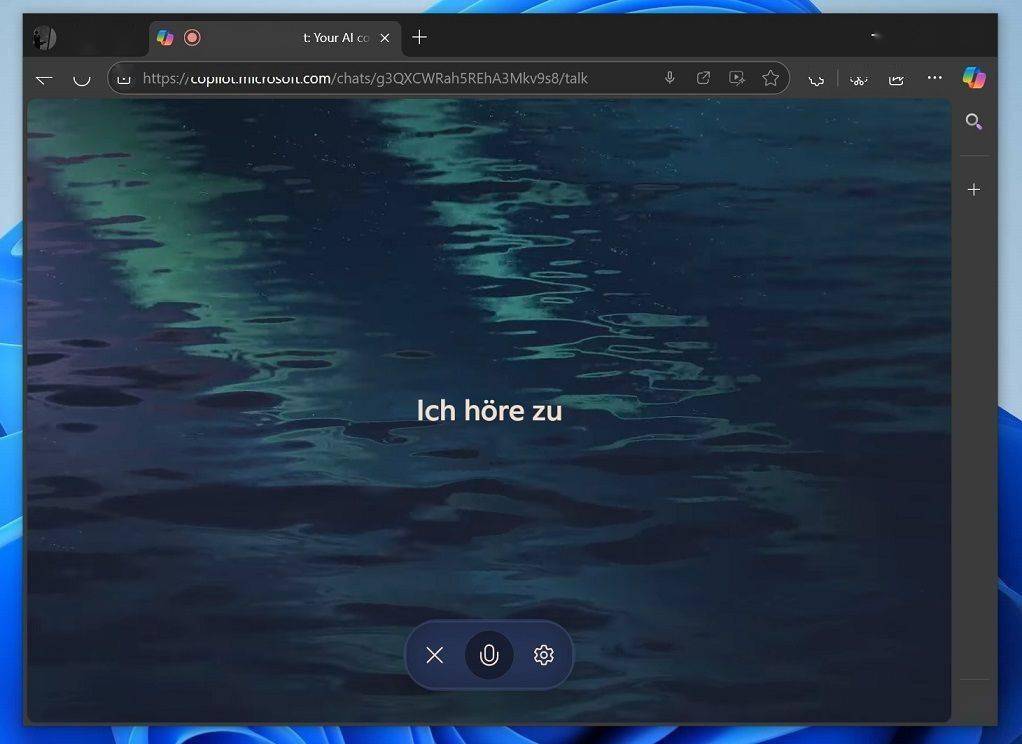Click the sidebar plus add button
This screenshot has width=1022, height=744.
coord(973,189)
